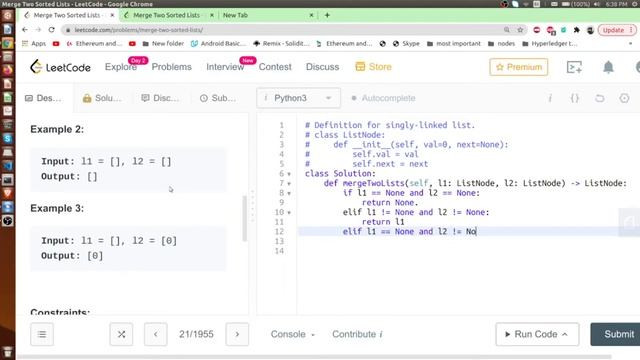Toggle the Autocomplete option

pyautogui.click(x=383, y=98)
